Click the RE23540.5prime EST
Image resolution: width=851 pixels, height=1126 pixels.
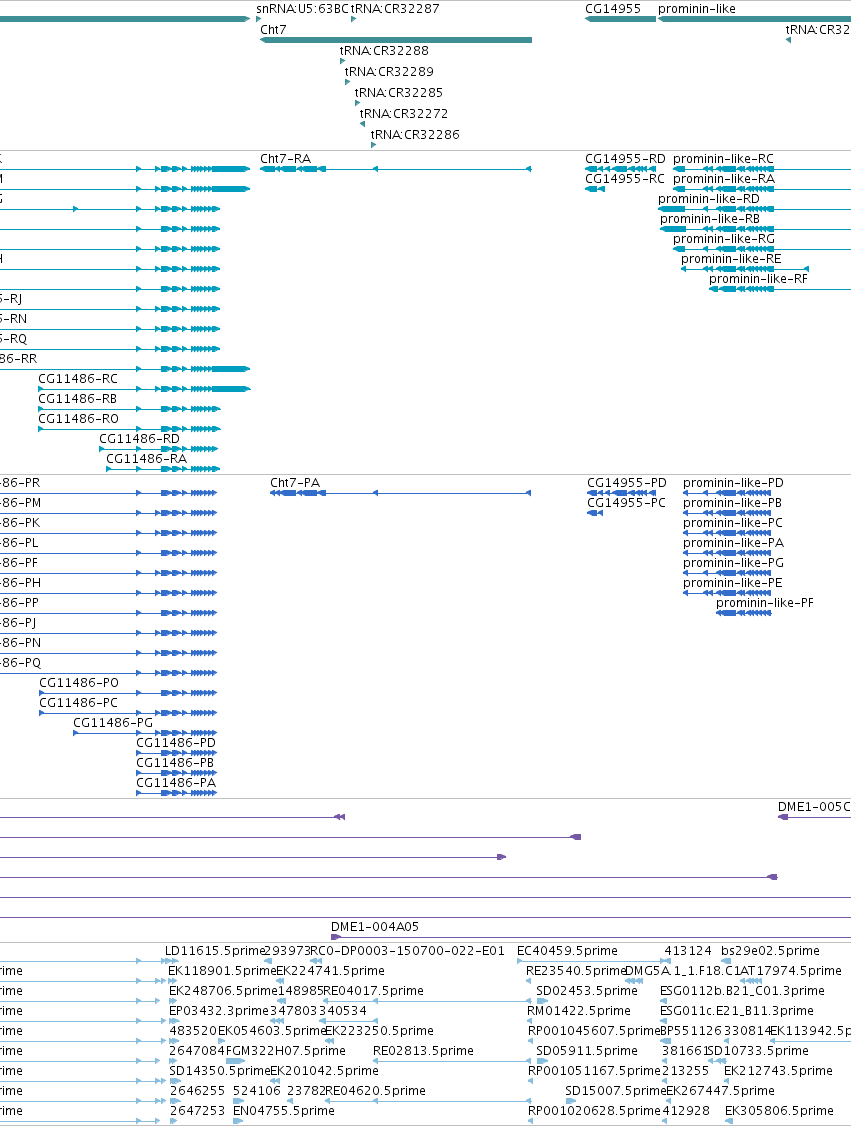pyautogui.click(x=529, y=981)
